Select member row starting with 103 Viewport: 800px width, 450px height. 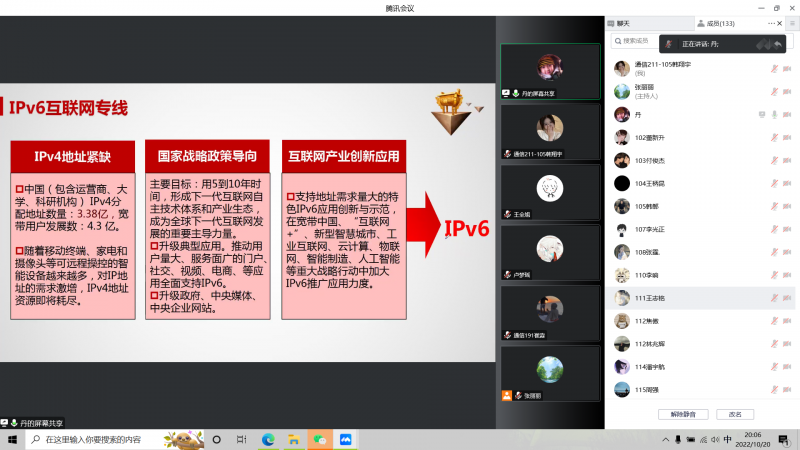(x=702, y=161)
